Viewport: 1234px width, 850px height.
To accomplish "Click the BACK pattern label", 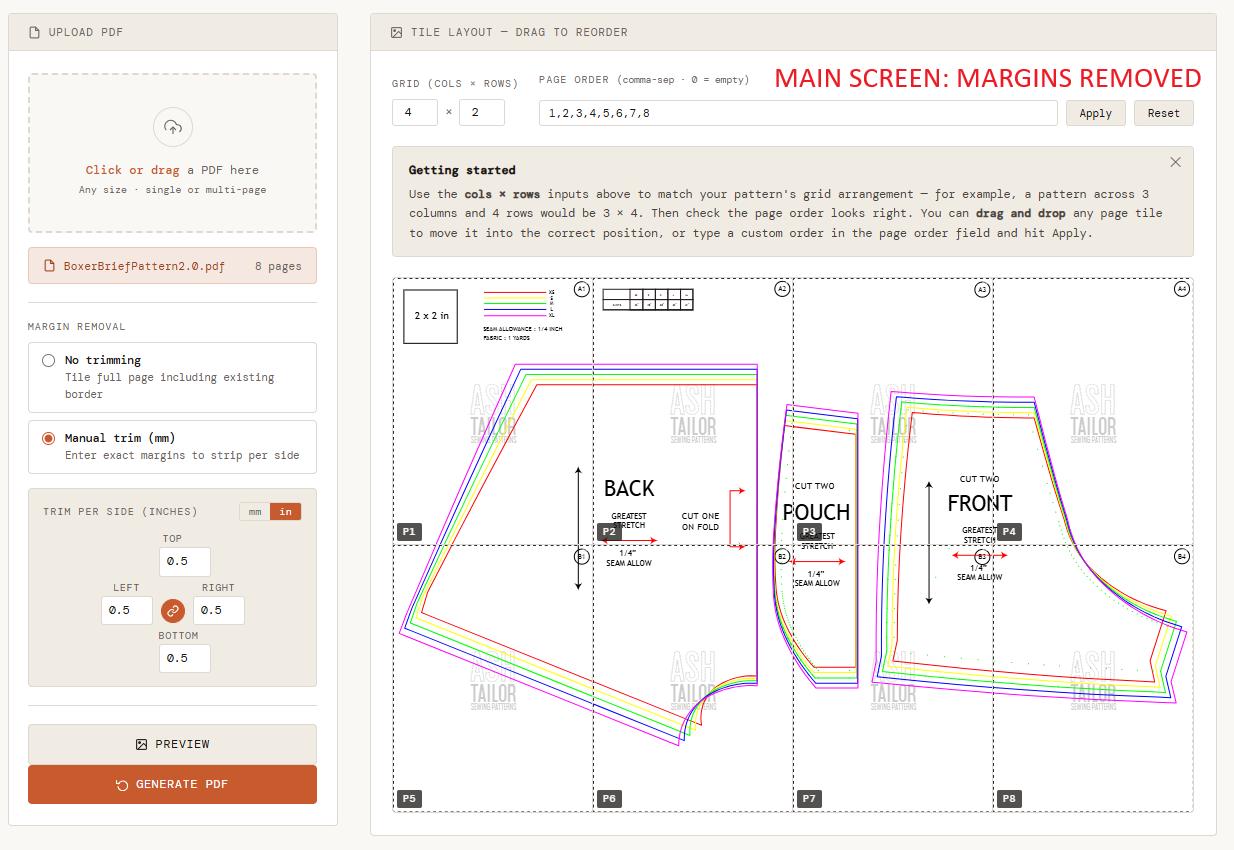I will click(629, 488).
